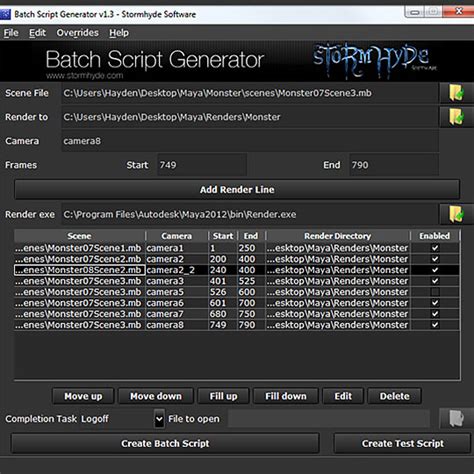Sort by the Scene column header
Viewport: 474px width, 474px height.
click(x=79, y=236)
